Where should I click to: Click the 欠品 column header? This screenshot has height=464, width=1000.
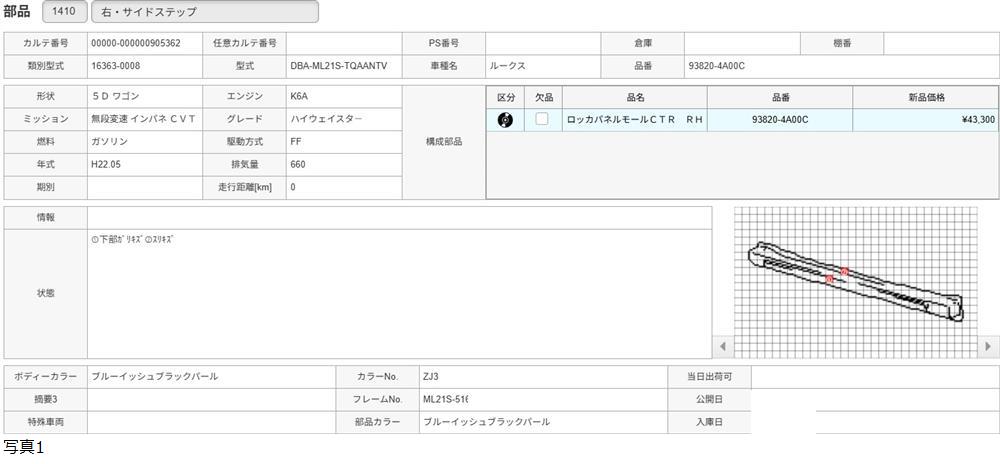pyautogui.click(x=543, y=97)
